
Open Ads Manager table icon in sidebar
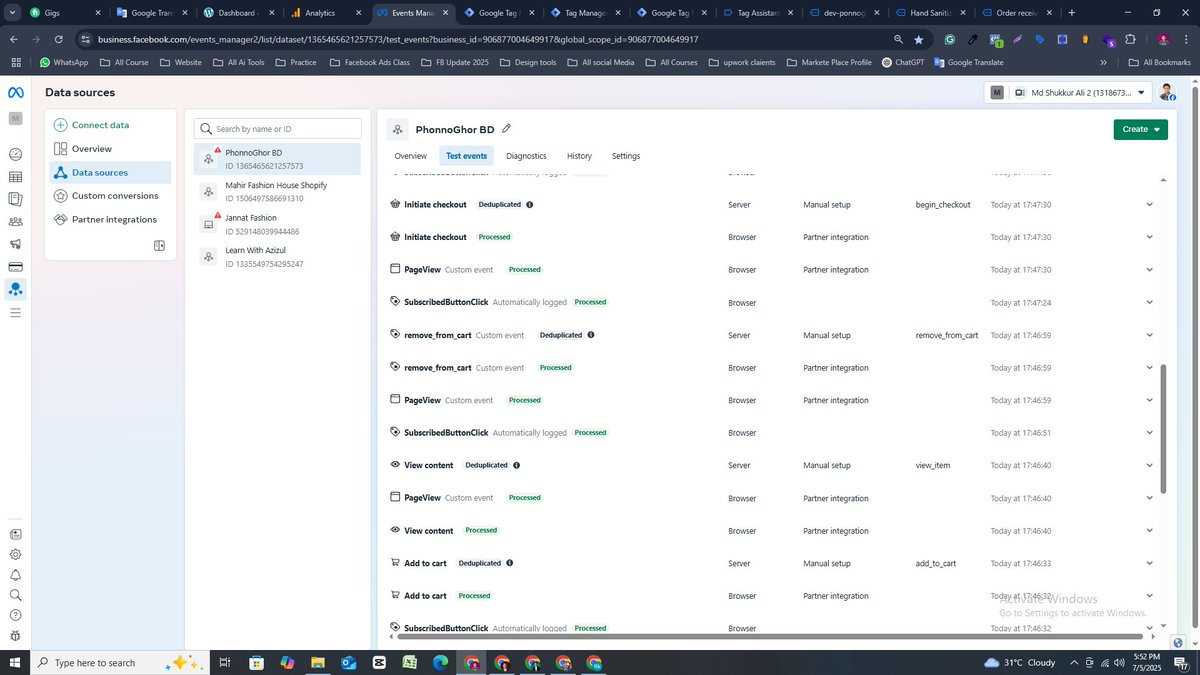(15, 177)
